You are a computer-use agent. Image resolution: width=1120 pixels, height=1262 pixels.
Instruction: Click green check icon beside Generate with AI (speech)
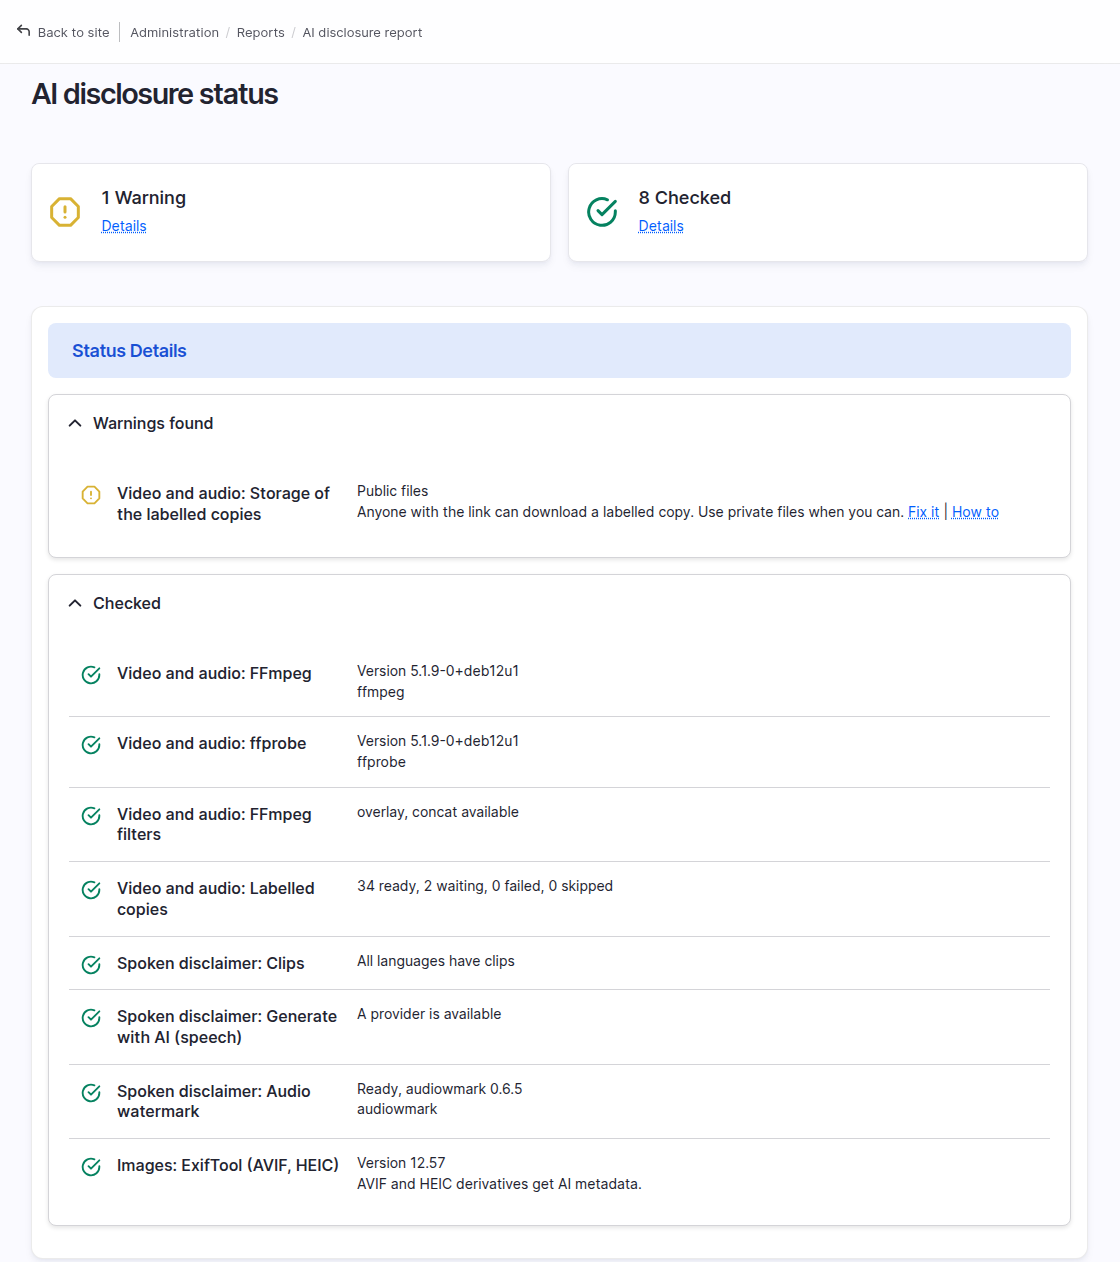(91, 1017)
